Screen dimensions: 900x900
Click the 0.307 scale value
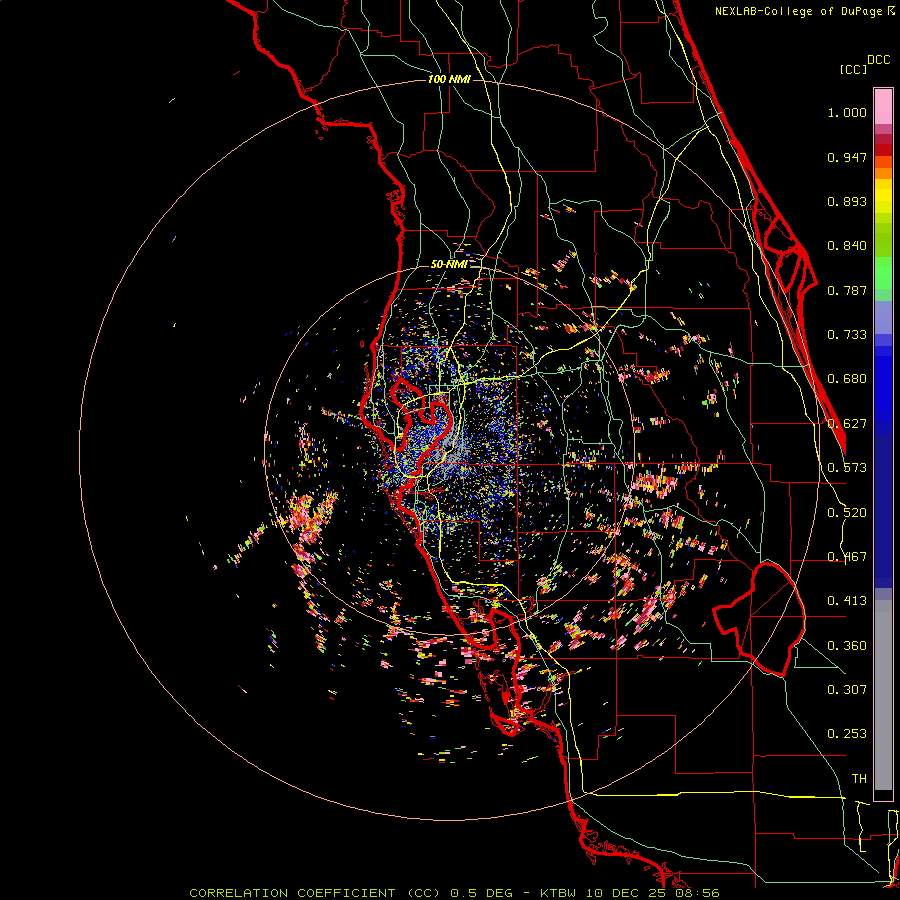point(847,690)
